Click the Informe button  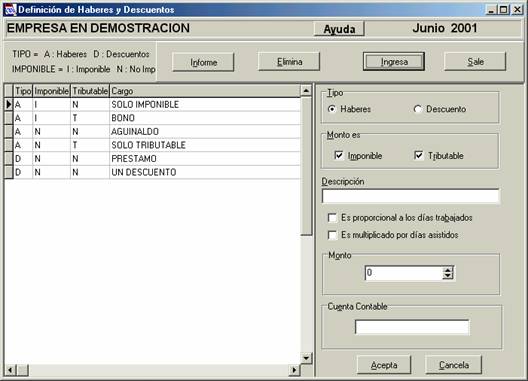203,62
